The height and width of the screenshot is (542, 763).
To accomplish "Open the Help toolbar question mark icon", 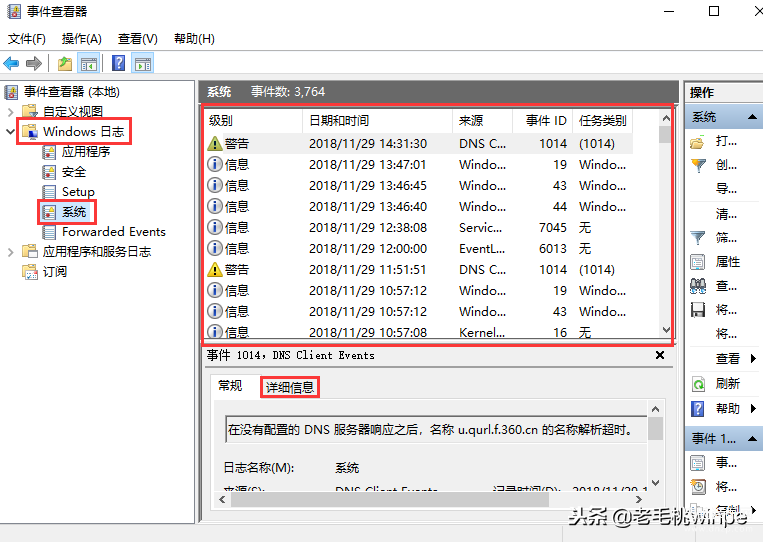I will point(118,63).
